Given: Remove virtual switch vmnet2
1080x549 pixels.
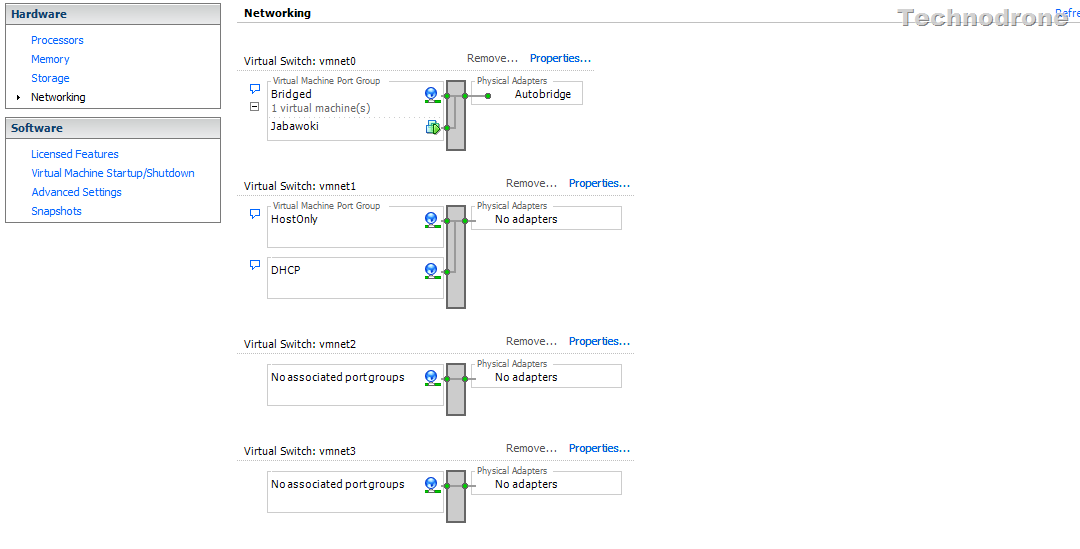Looking at the screenshot, I should click(531, 341).
